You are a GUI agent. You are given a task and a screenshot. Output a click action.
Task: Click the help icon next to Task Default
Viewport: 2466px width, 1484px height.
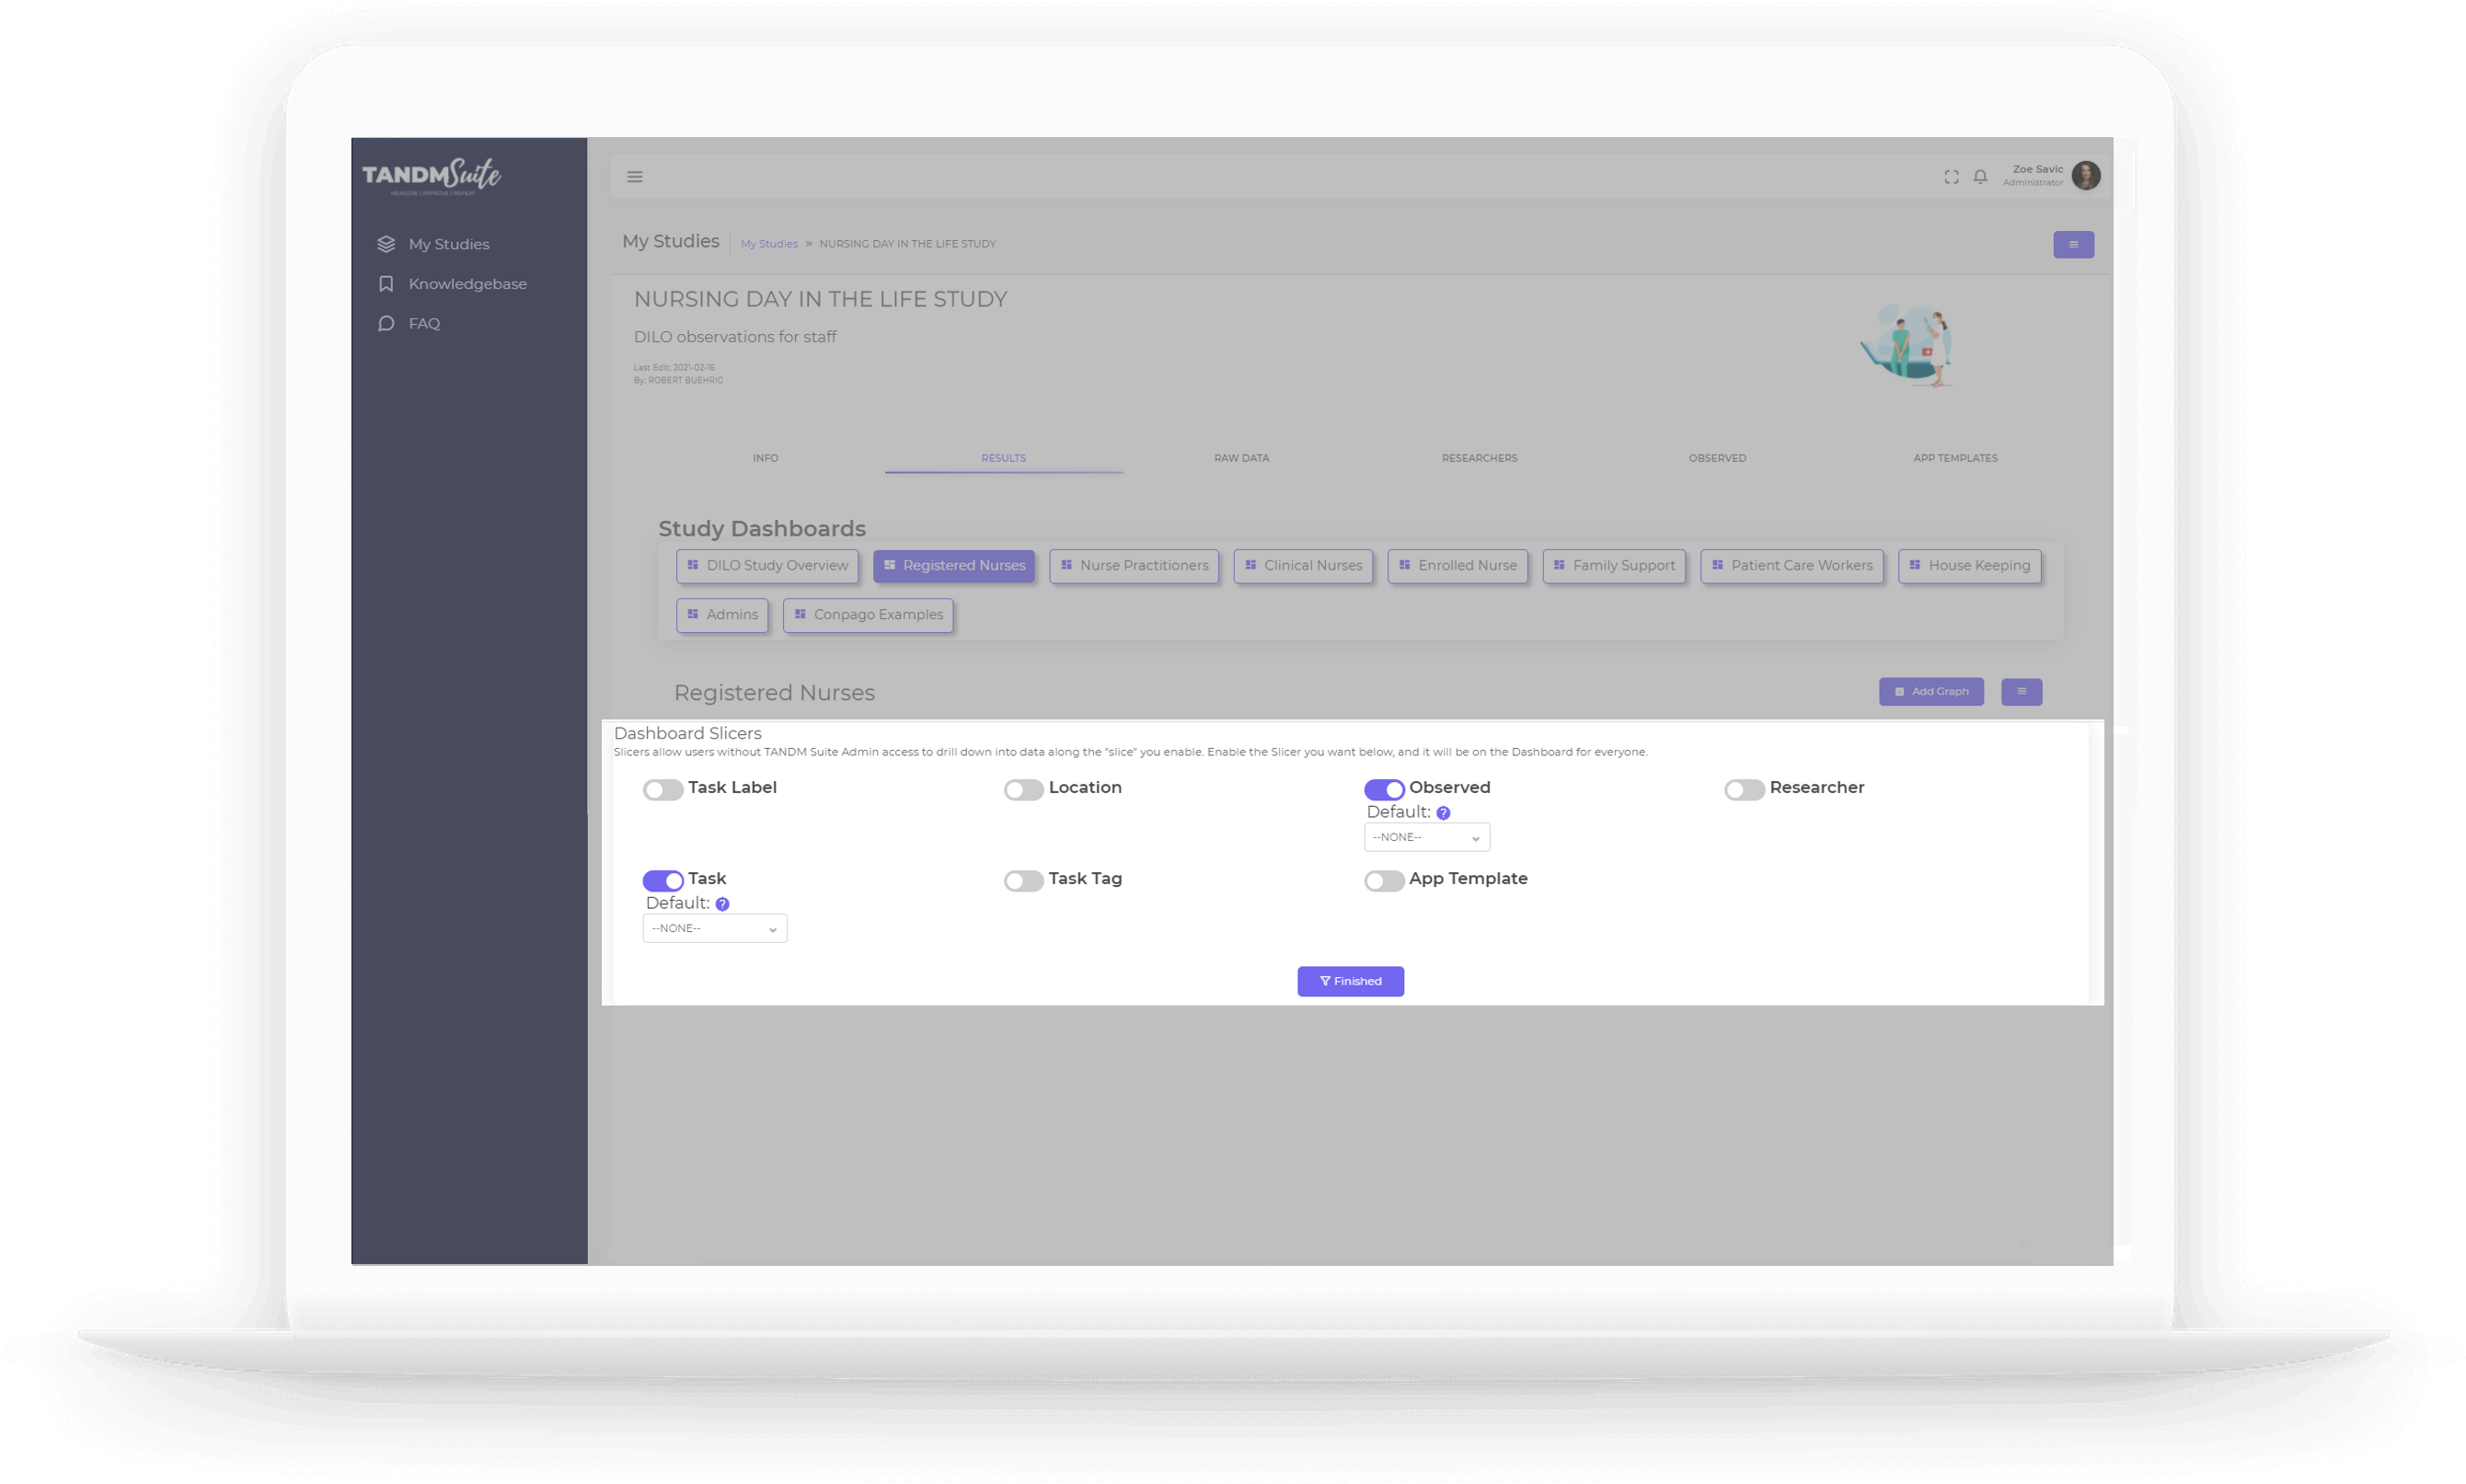722,904
